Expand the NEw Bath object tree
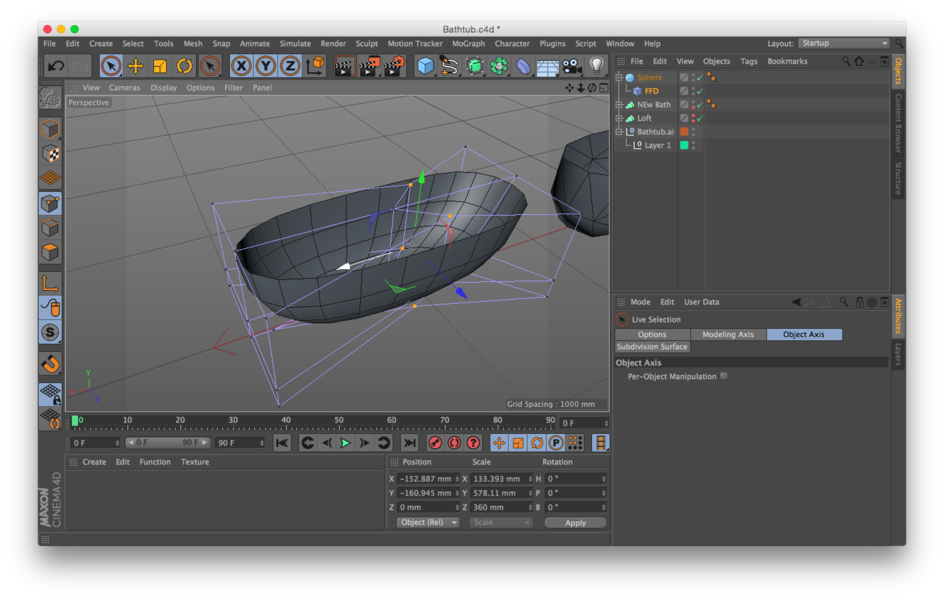This screenshot has width=944, height=600. tap(619, 105)
